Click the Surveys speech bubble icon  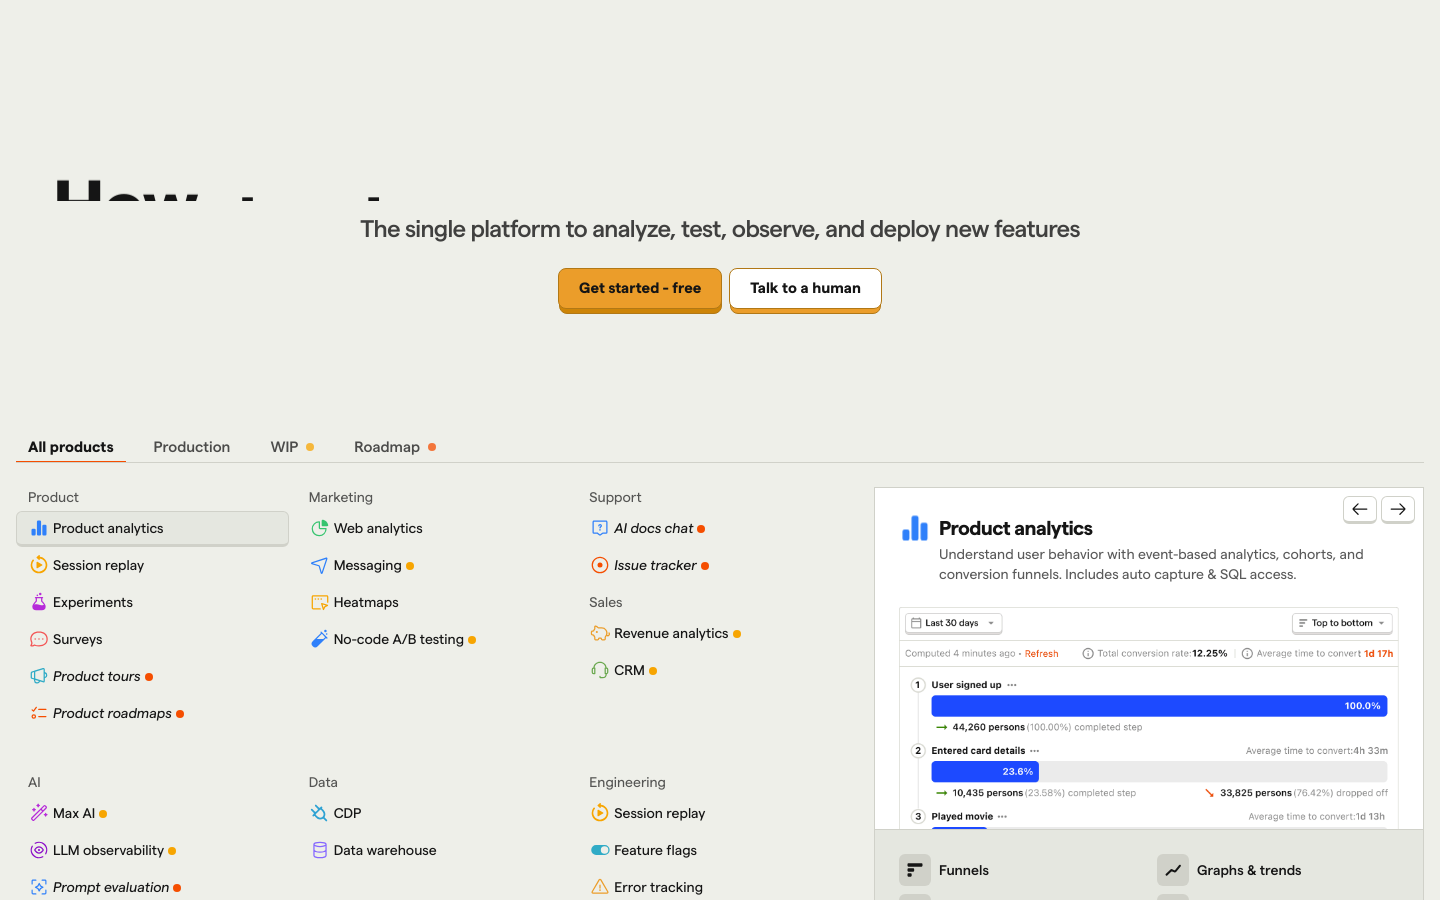(x=38, y=639)
